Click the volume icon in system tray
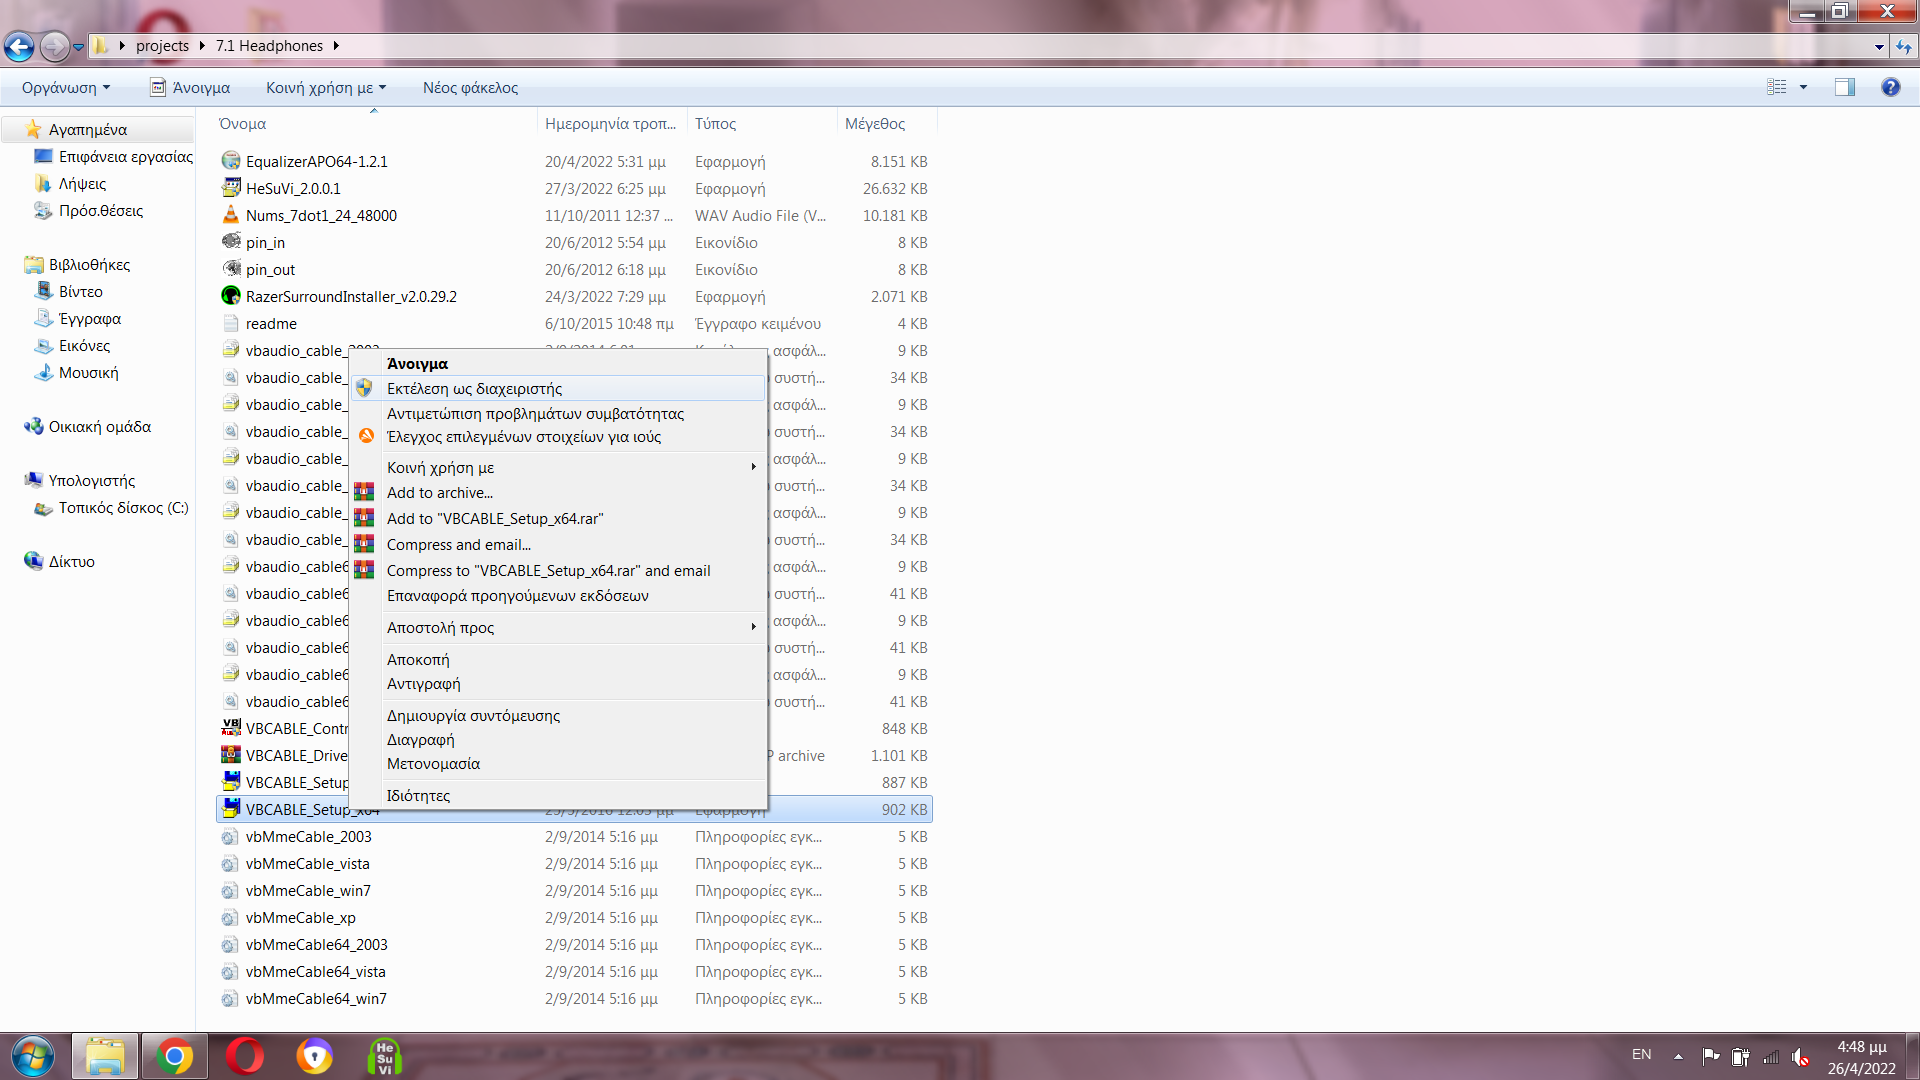The height and width of the screenshot is (1080, 1920). pos(1800,1056)
